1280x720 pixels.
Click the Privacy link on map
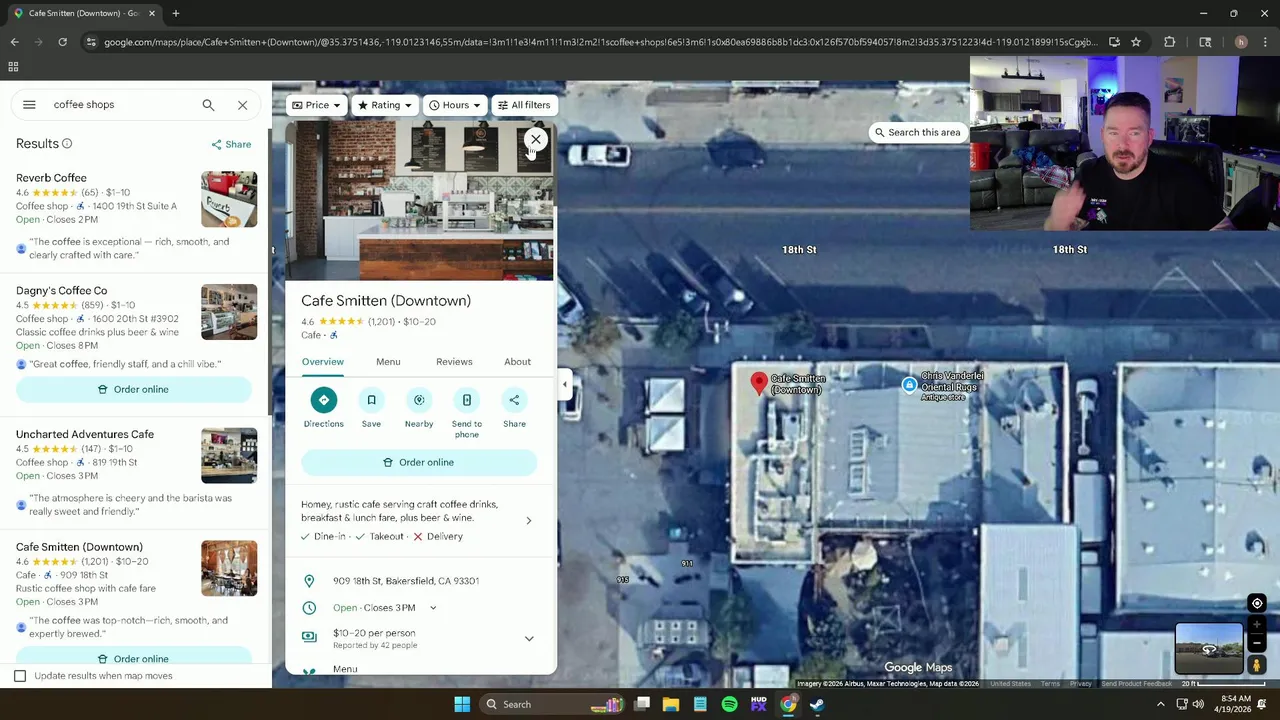[1080, 684]
